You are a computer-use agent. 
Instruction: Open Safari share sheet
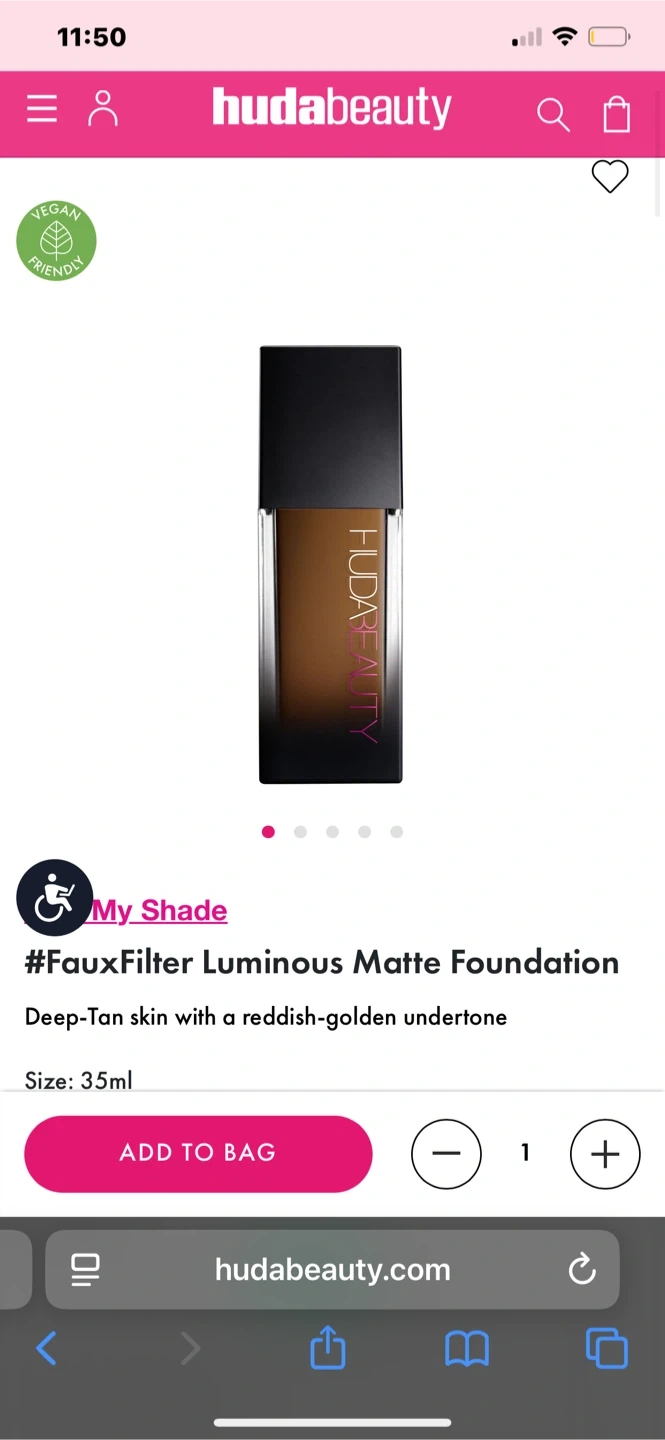coord(328,1349)
